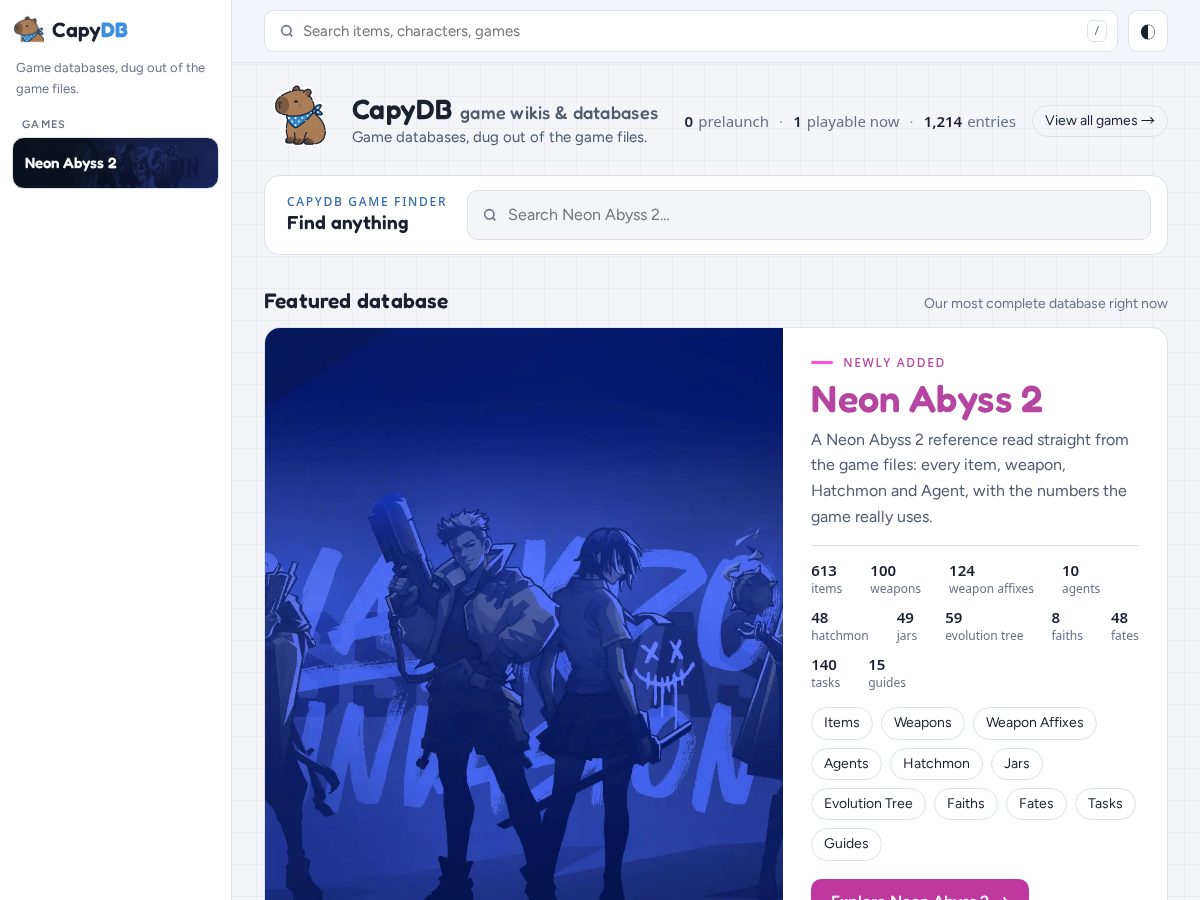The image size is (1200, 900).
Task: Click the 1,214 entries count
Action: point(970,122)
